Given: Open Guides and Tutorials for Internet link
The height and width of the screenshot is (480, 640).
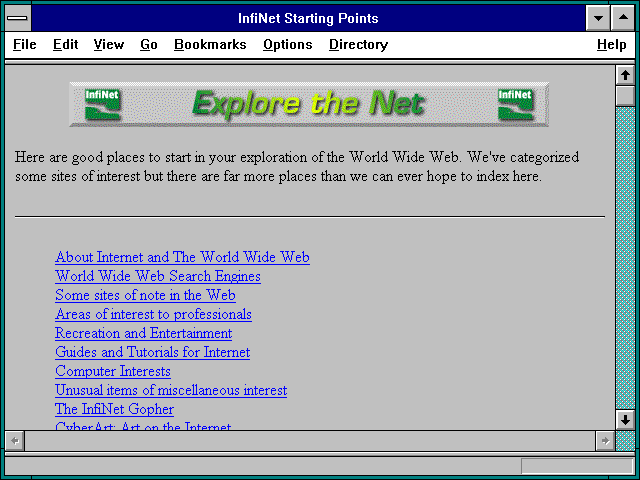Looking at the screenshot, I should pyautogui.click(x=153, y=352).
